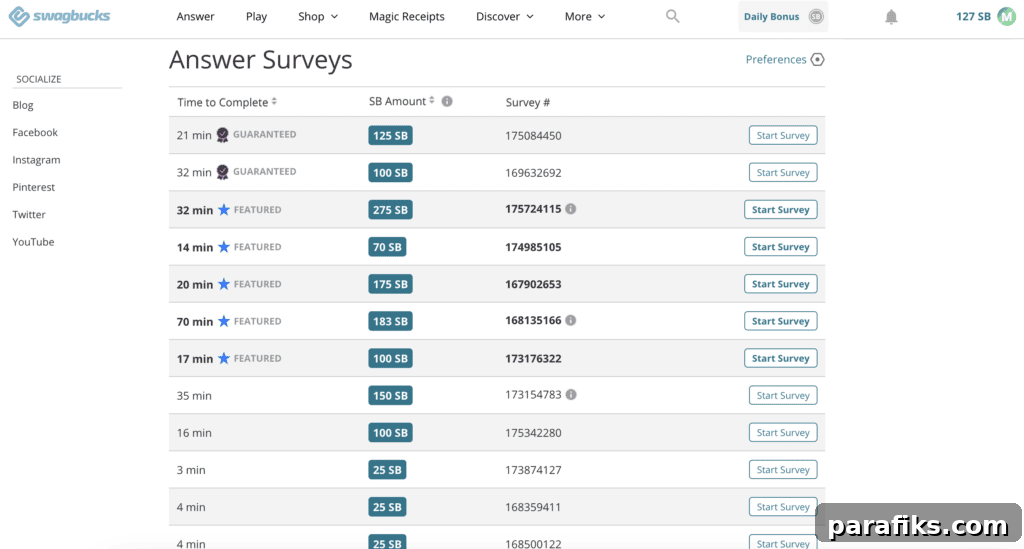Start survey 173176322
This screenshot has height=549, width=1024.
pos(780,358)
